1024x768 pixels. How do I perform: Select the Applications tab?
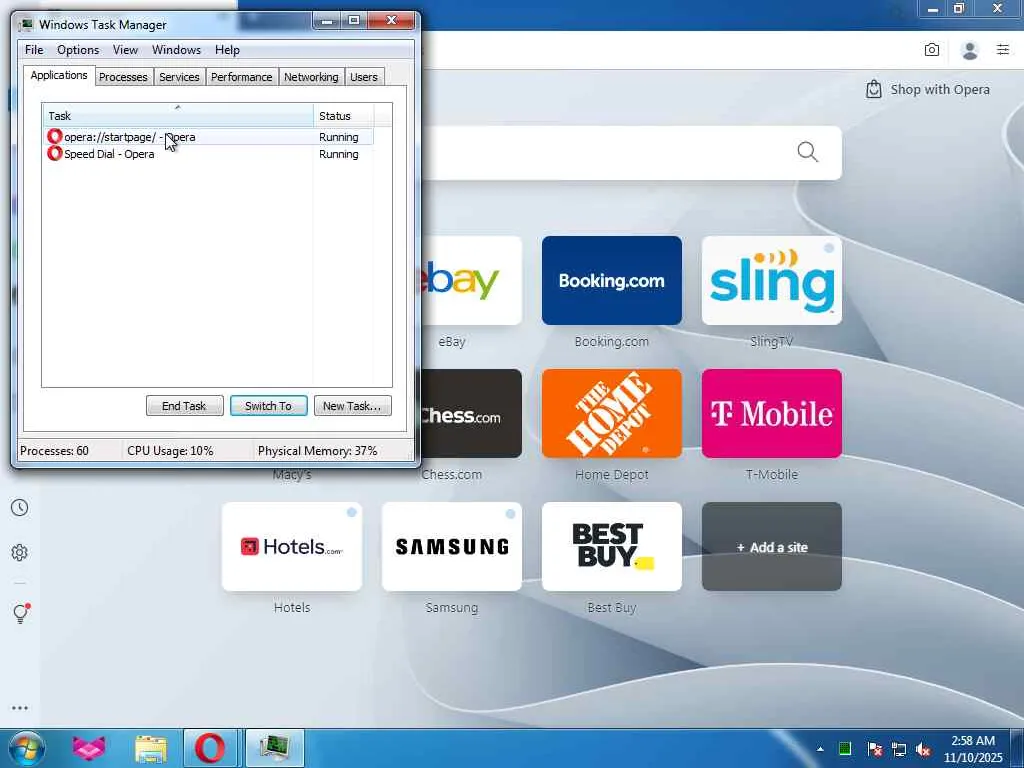59,75
